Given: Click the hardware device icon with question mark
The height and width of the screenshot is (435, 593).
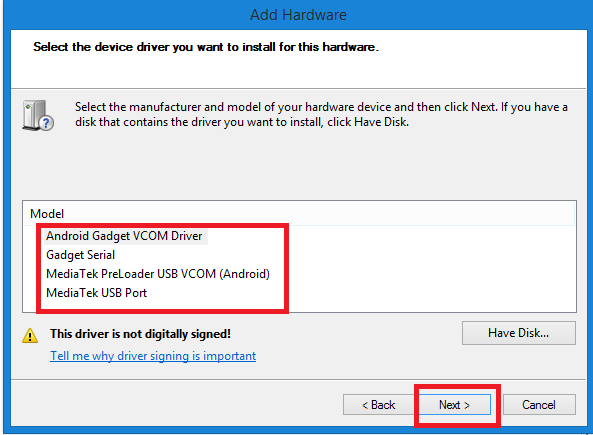Looking at the screenshot, I should click(x=38, y=116).
